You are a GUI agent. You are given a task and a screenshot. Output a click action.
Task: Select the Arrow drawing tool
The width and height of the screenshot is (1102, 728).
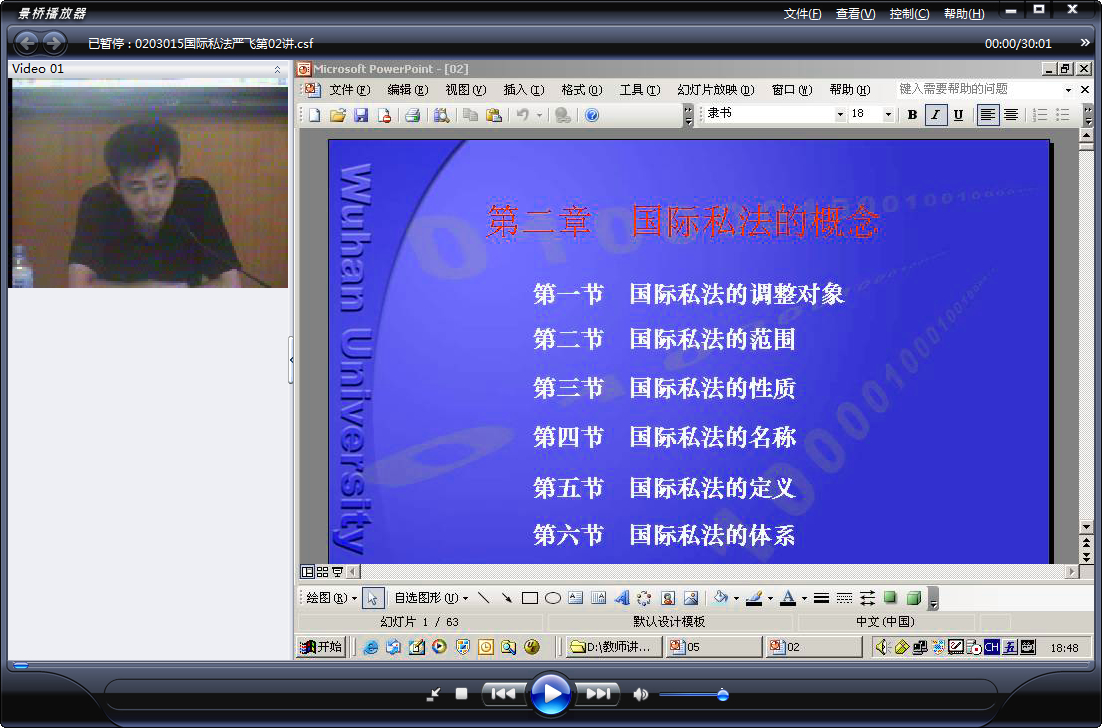point(507,598)
